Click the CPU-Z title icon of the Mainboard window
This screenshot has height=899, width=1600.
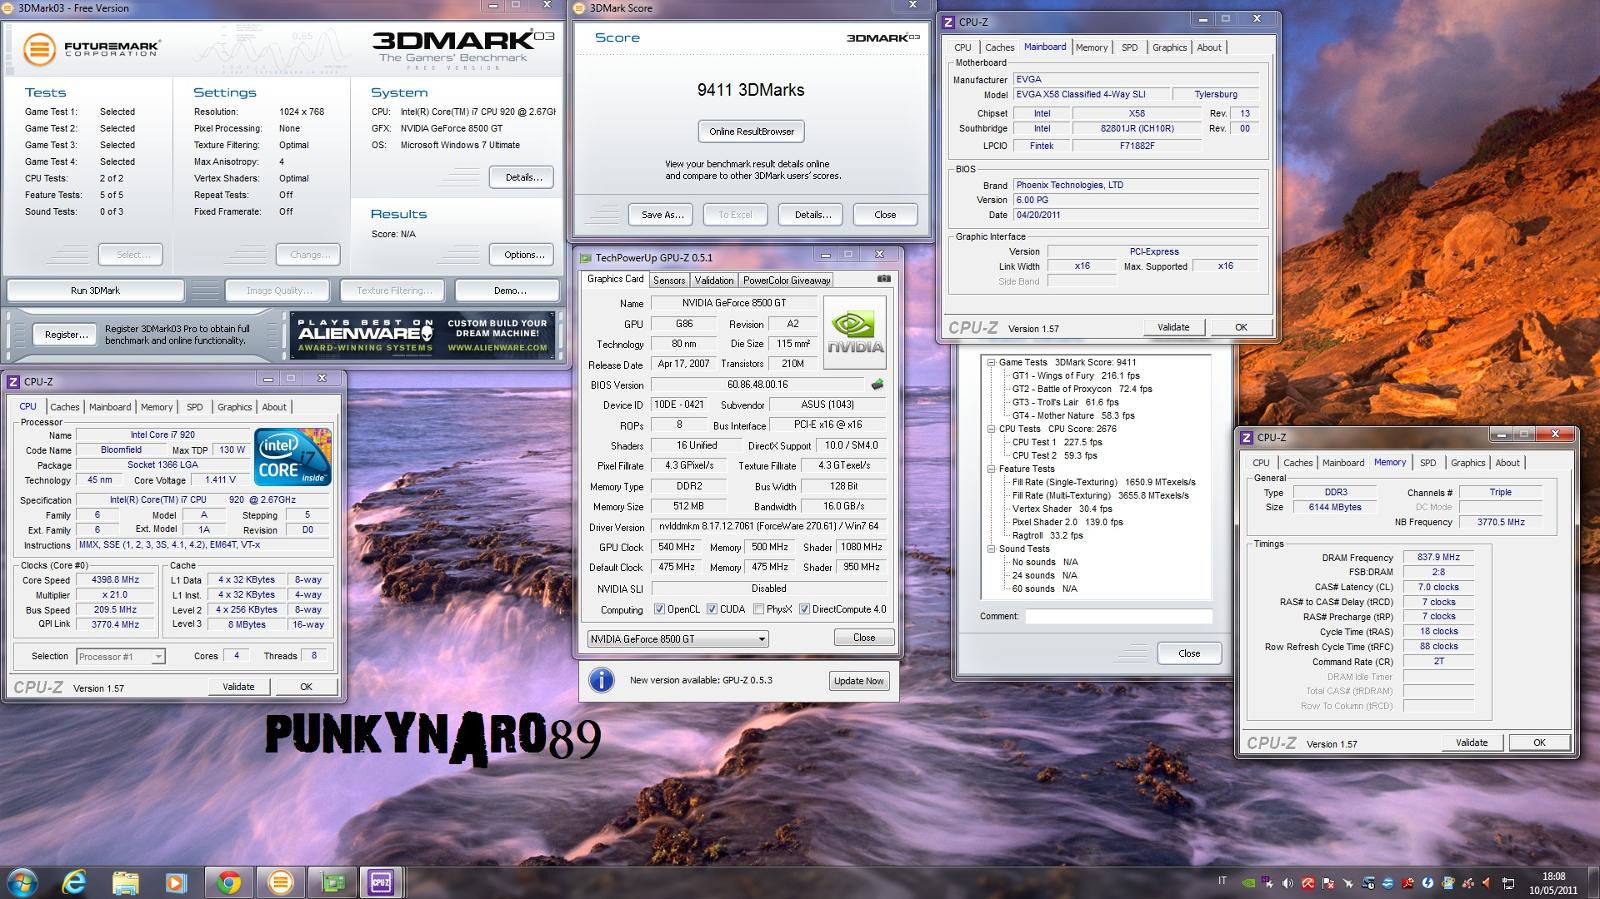click(949, 21)
